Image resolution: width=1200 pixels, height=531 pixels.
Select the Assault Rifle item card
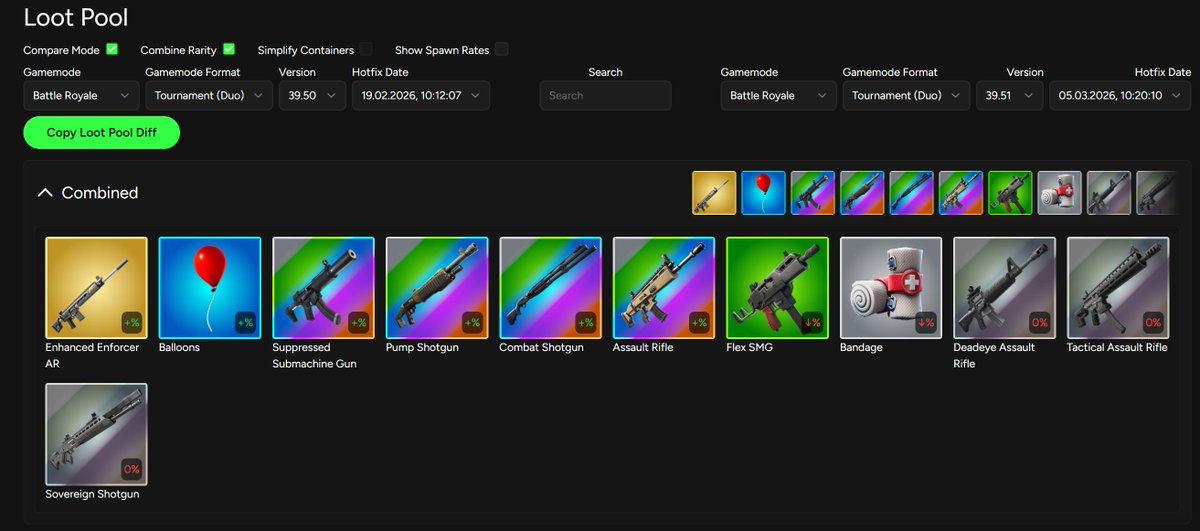pos(664,287)
